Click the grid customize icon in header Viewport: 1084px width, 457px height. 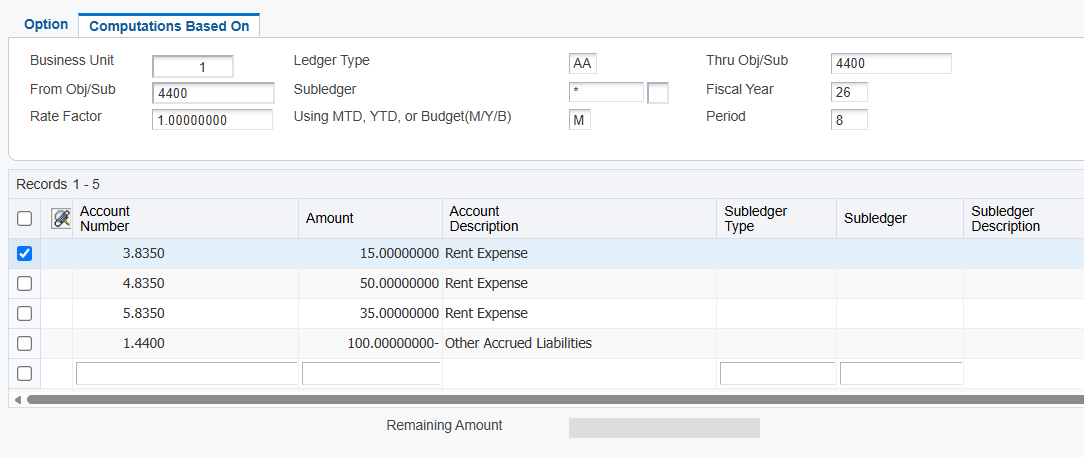[x=61, y=218]
